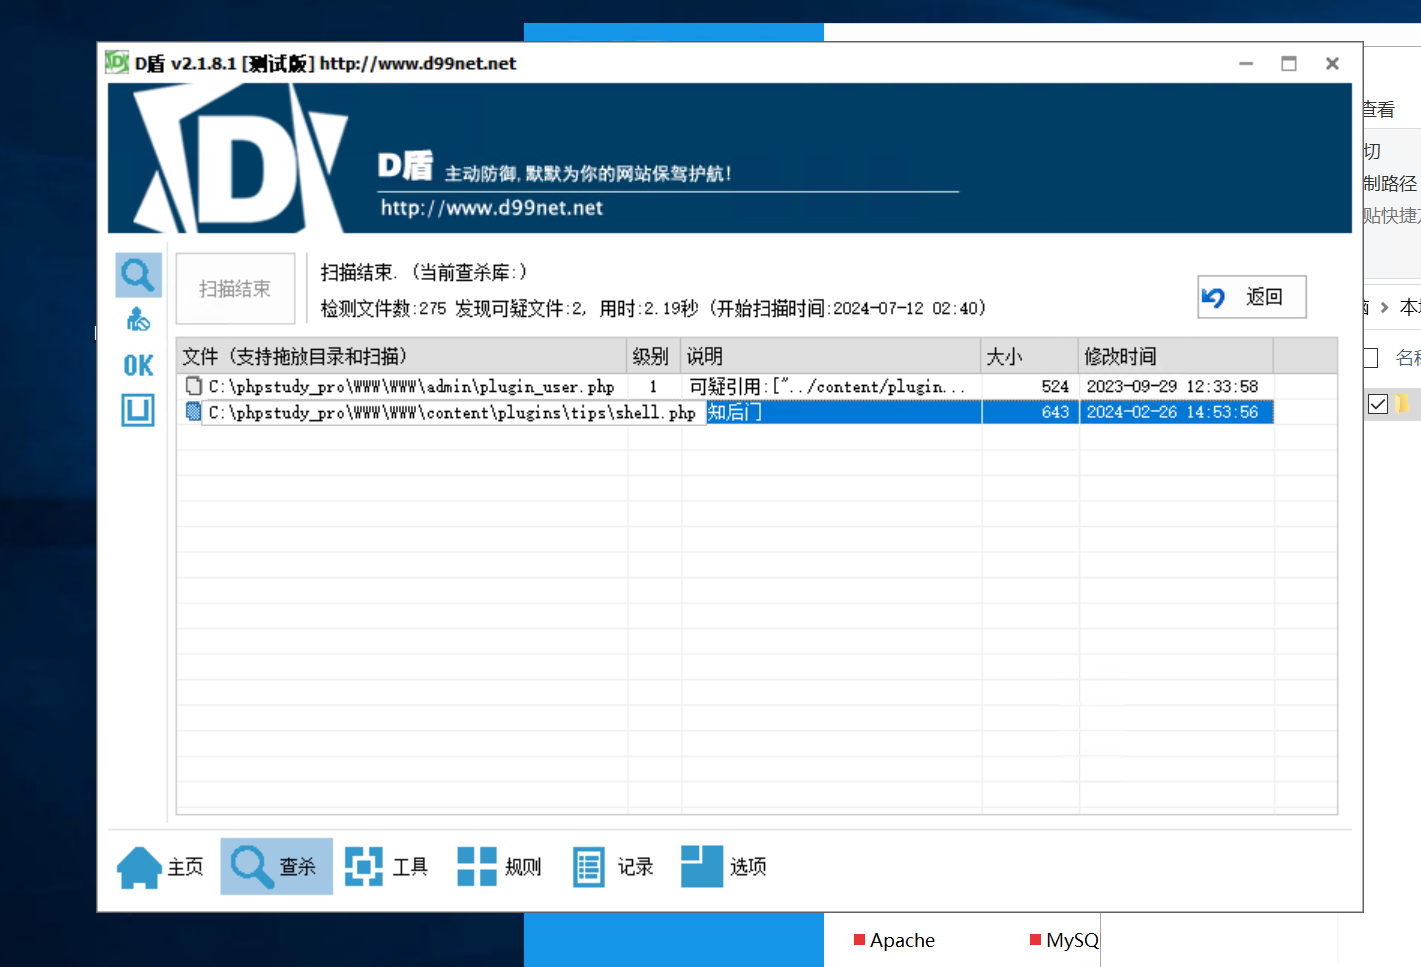Click the size value 643
Viewport: 1421px width, 967px height.
click(1055, 412)
